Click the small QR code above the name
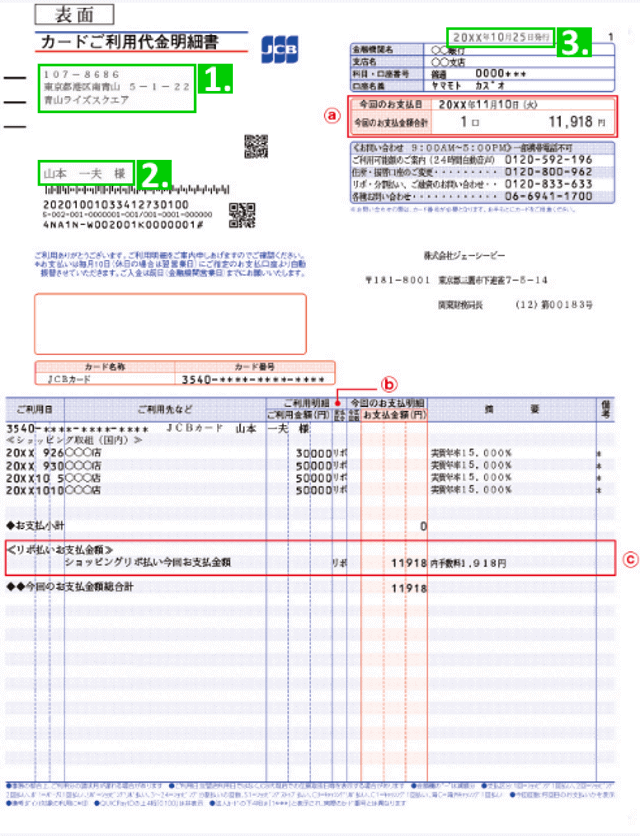Screen dimensions: 640x836 pos(256,147)
